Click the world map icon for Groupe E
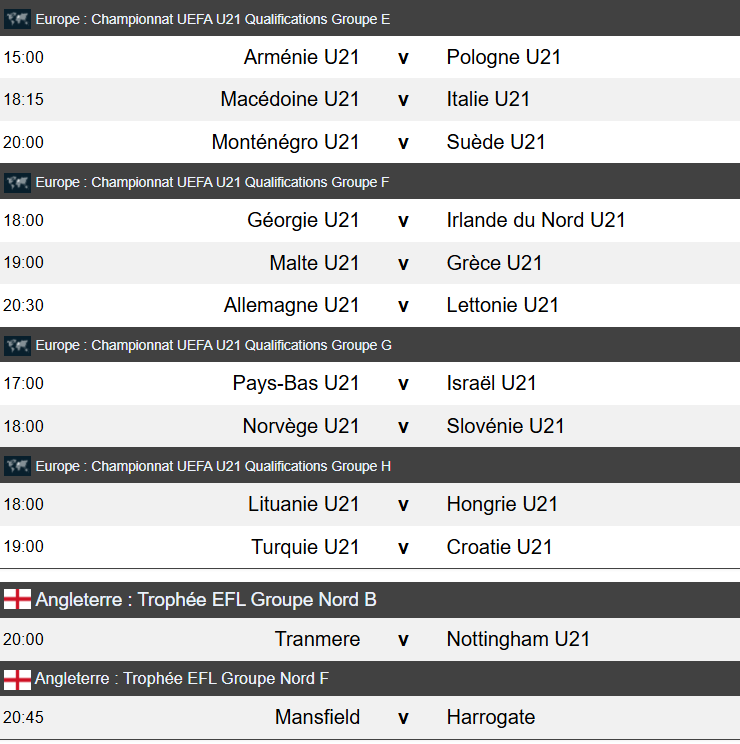Image resolution: width=740 pixels, height=744 pixels. 18,19
